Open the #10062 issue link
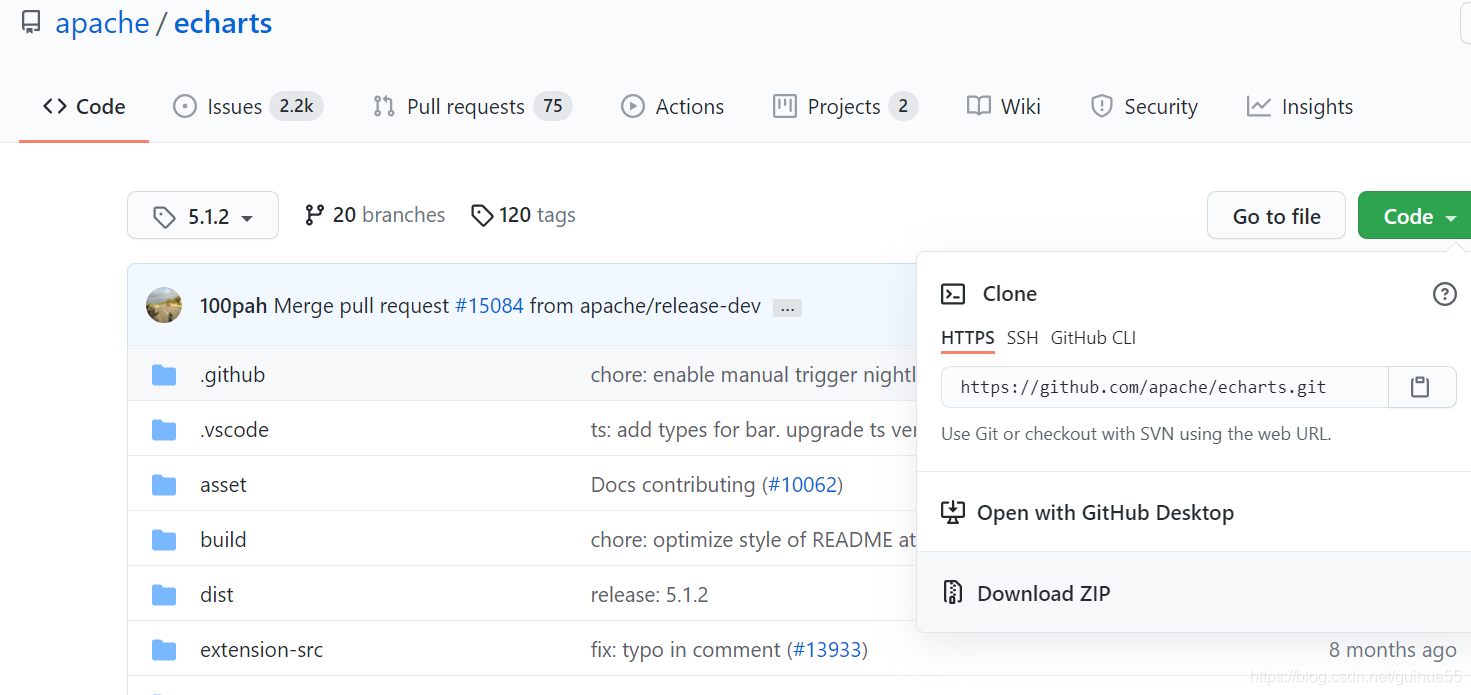This screenshot has width=1471, height=695. [x=802, y=485]
